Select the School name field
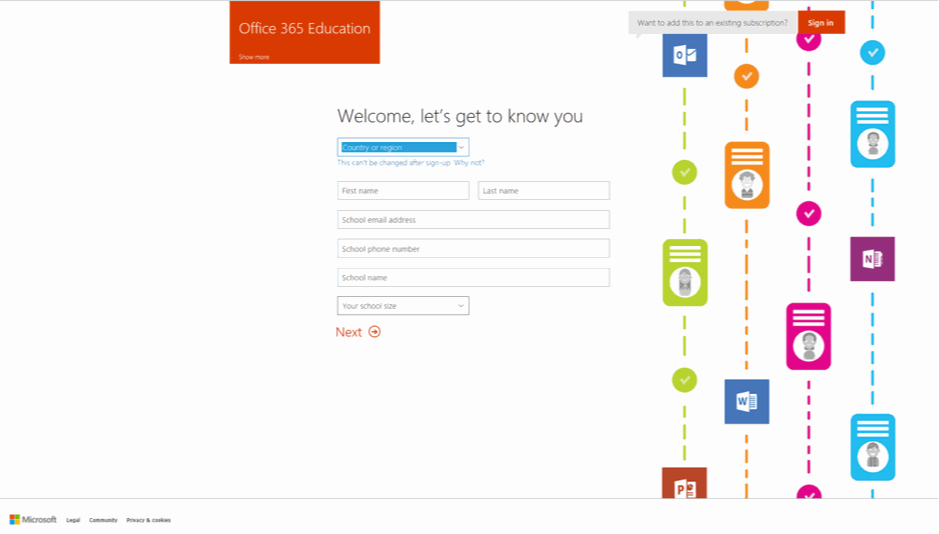939x534 pixels. point(474,278)
